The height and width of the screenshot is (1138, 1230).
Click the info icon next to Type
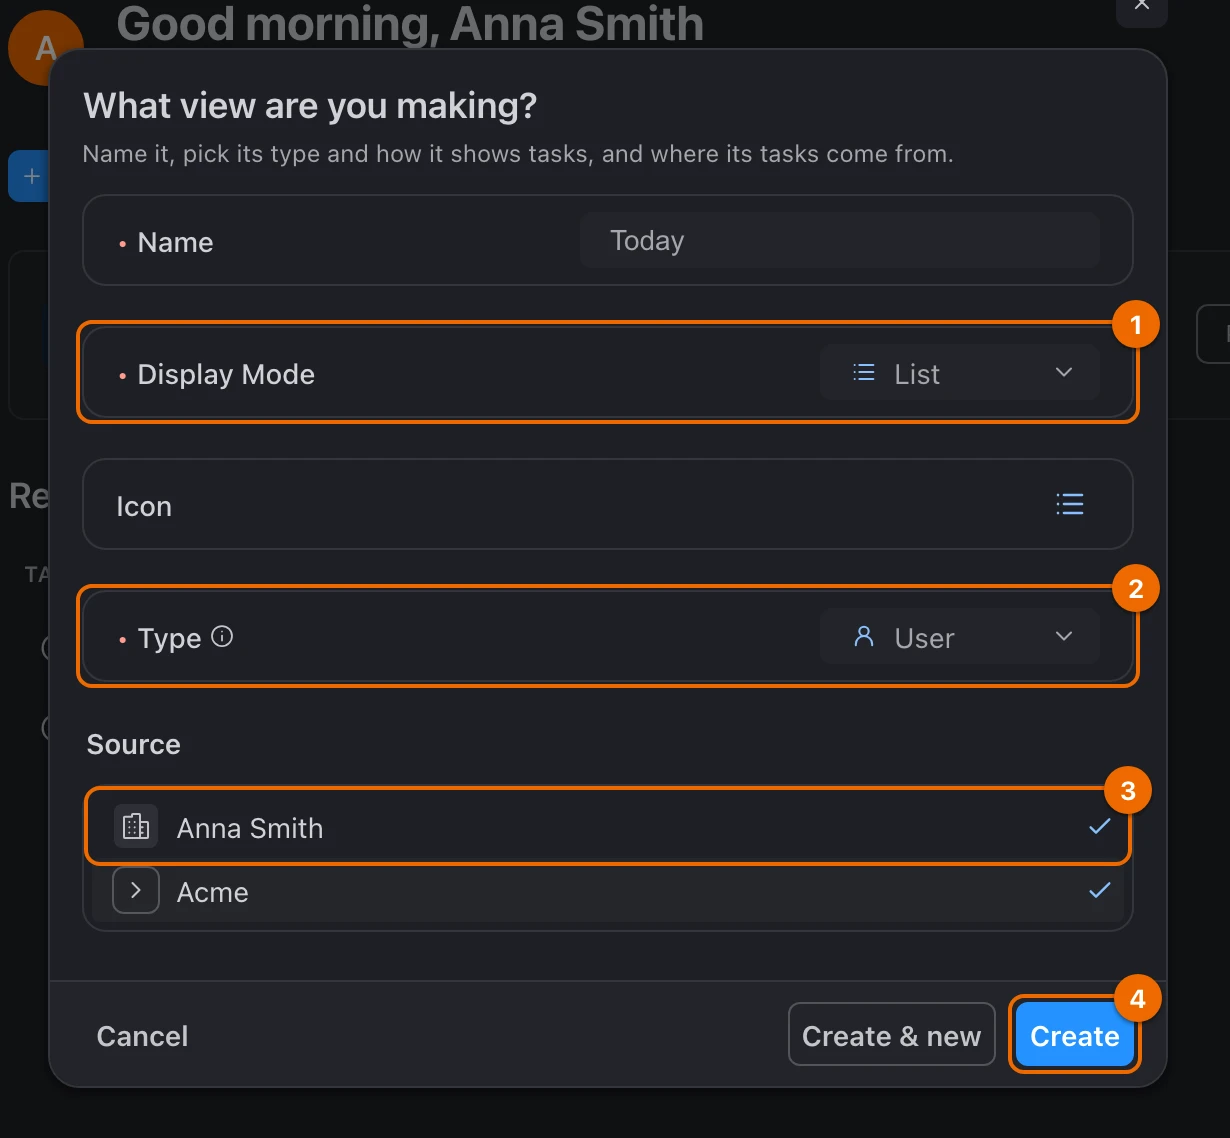tap(222, 636)
